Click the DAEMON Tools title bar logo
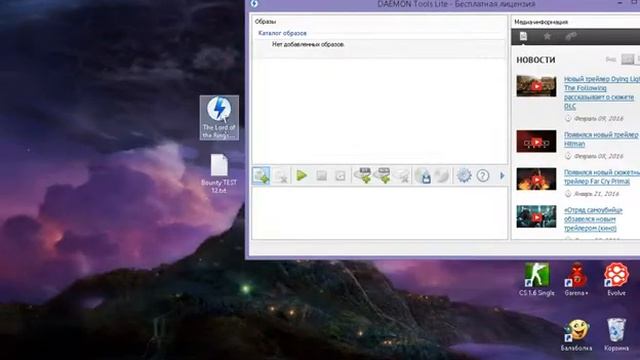 tap(254, 4)
